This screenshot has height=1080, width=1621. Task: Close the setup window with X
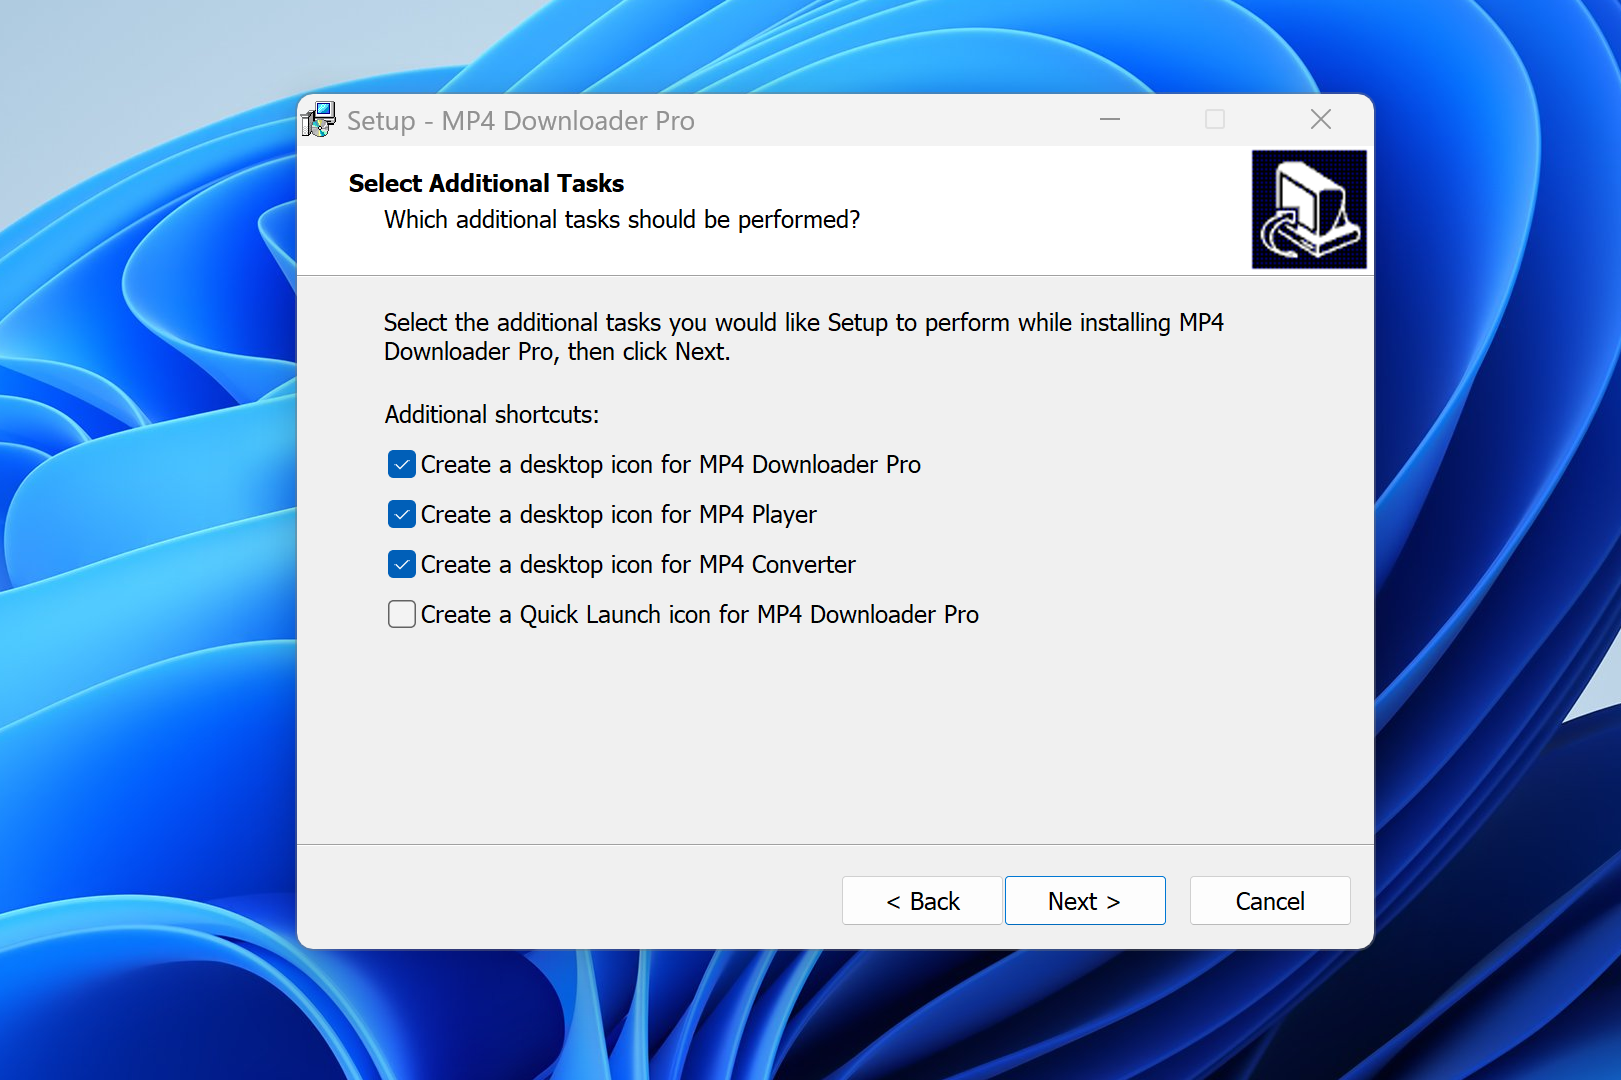coord(1320,120)
